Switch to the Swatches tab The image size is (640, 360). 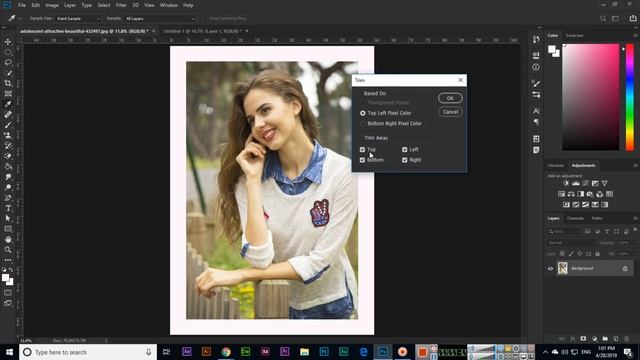[x=574, y=36]
